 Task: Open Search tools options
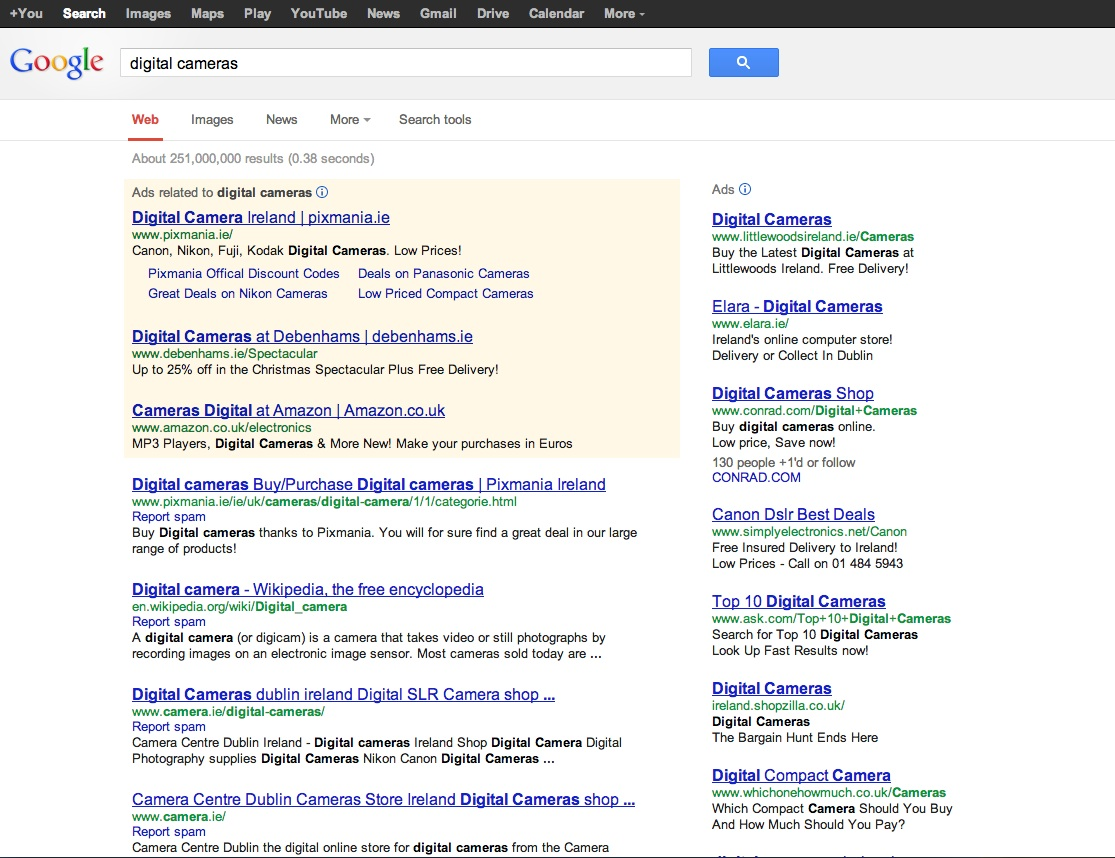pos(435,119)
